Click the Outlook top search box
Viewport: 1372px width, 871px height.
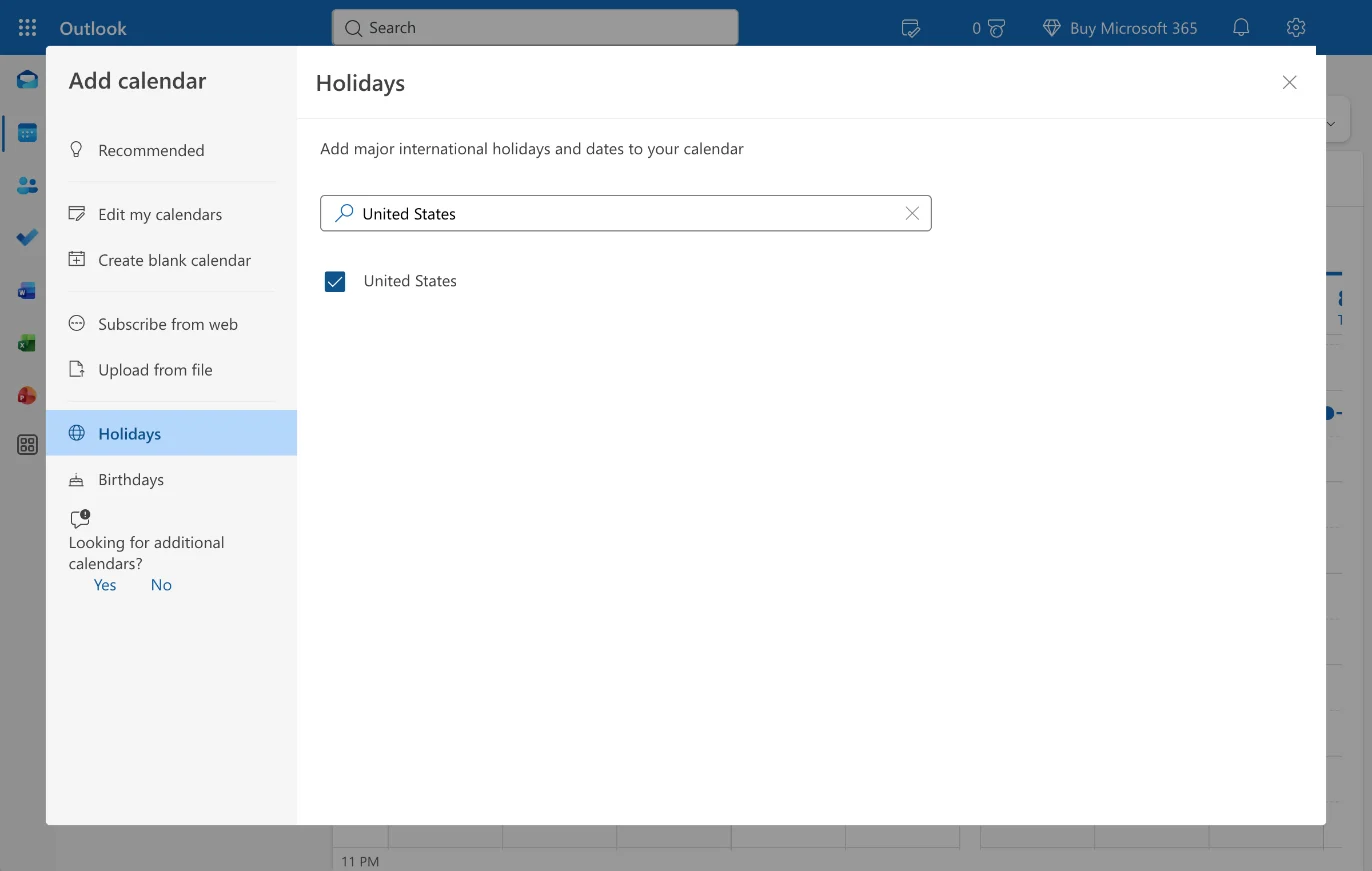click(x=535, y=28)
